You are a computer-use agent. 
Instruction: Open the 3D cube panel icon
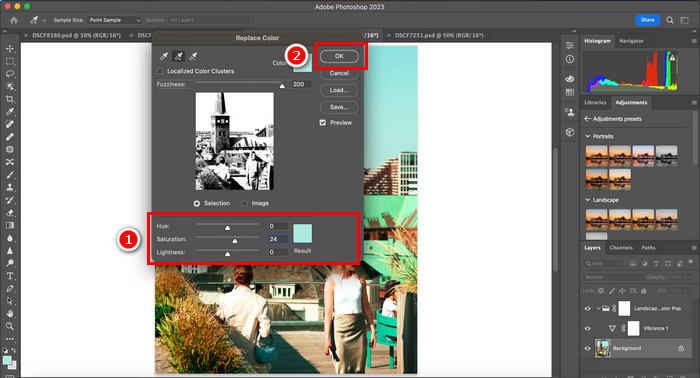[570, 132]
